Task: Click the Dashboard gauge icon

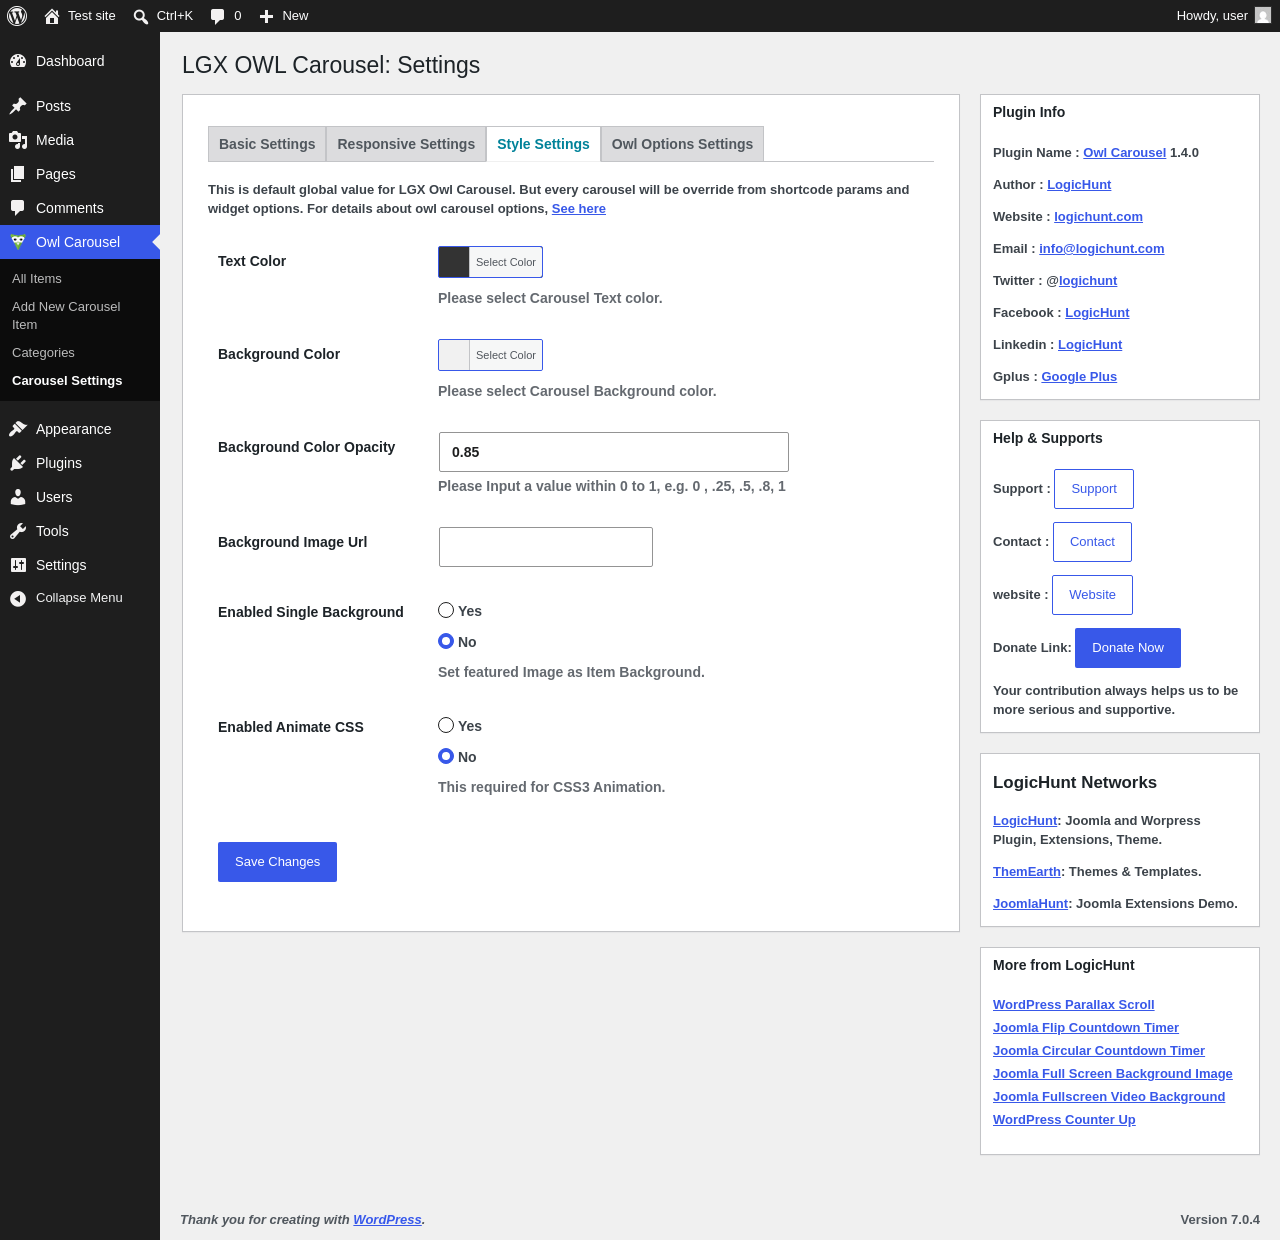Action: point(18,61)
